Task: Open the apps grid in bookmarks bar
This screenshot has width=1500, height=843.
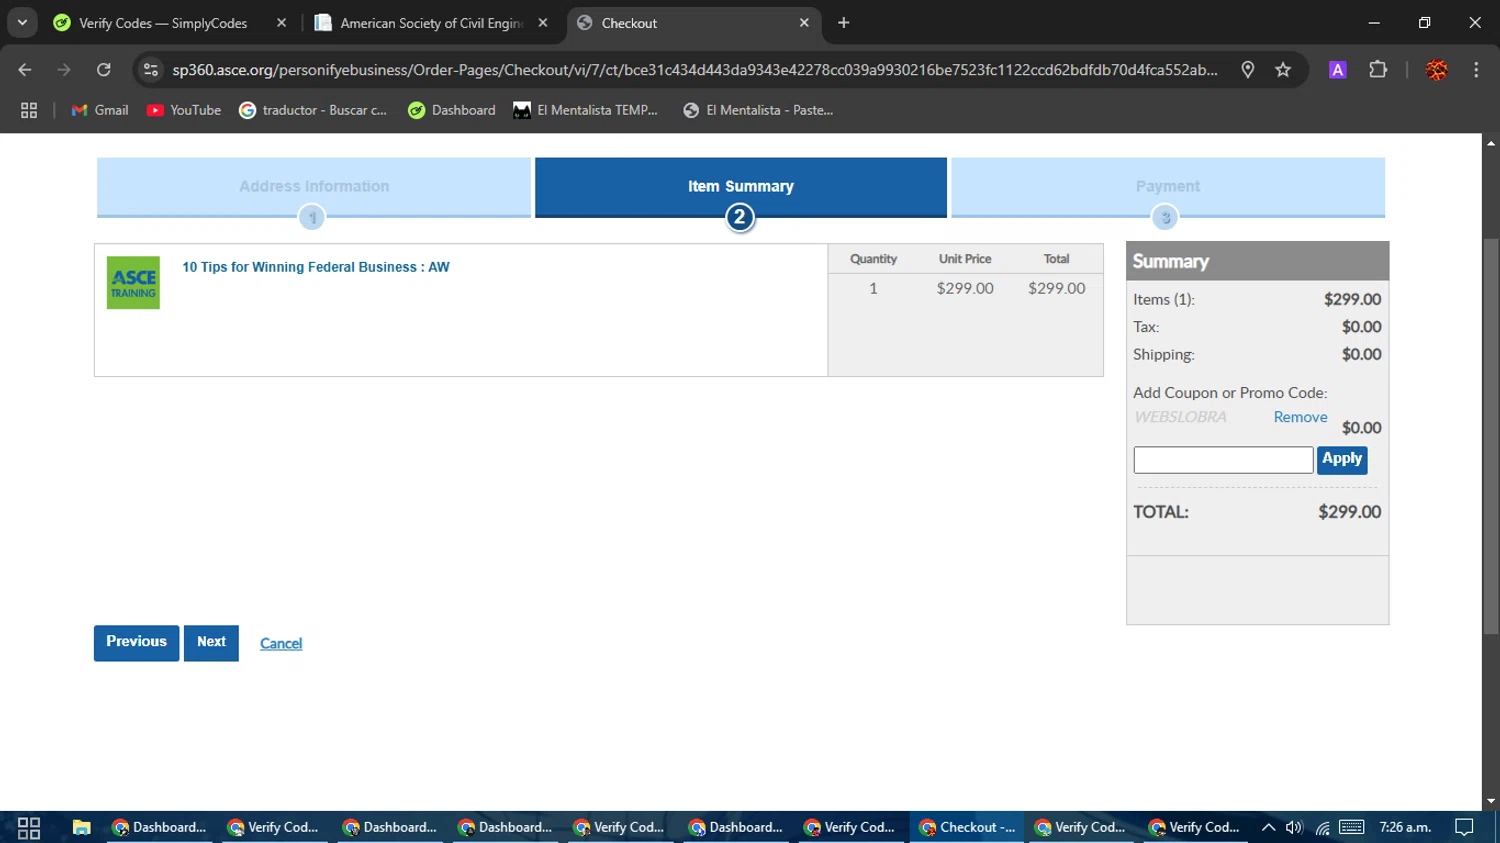Action: coord(29,110)
